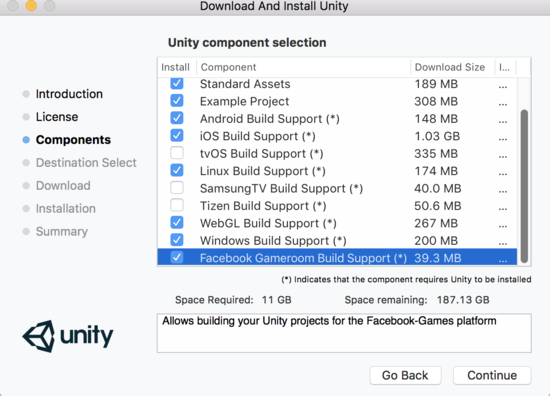Select the Destination Select step
The image size is (550, 396).
point(86,163)
